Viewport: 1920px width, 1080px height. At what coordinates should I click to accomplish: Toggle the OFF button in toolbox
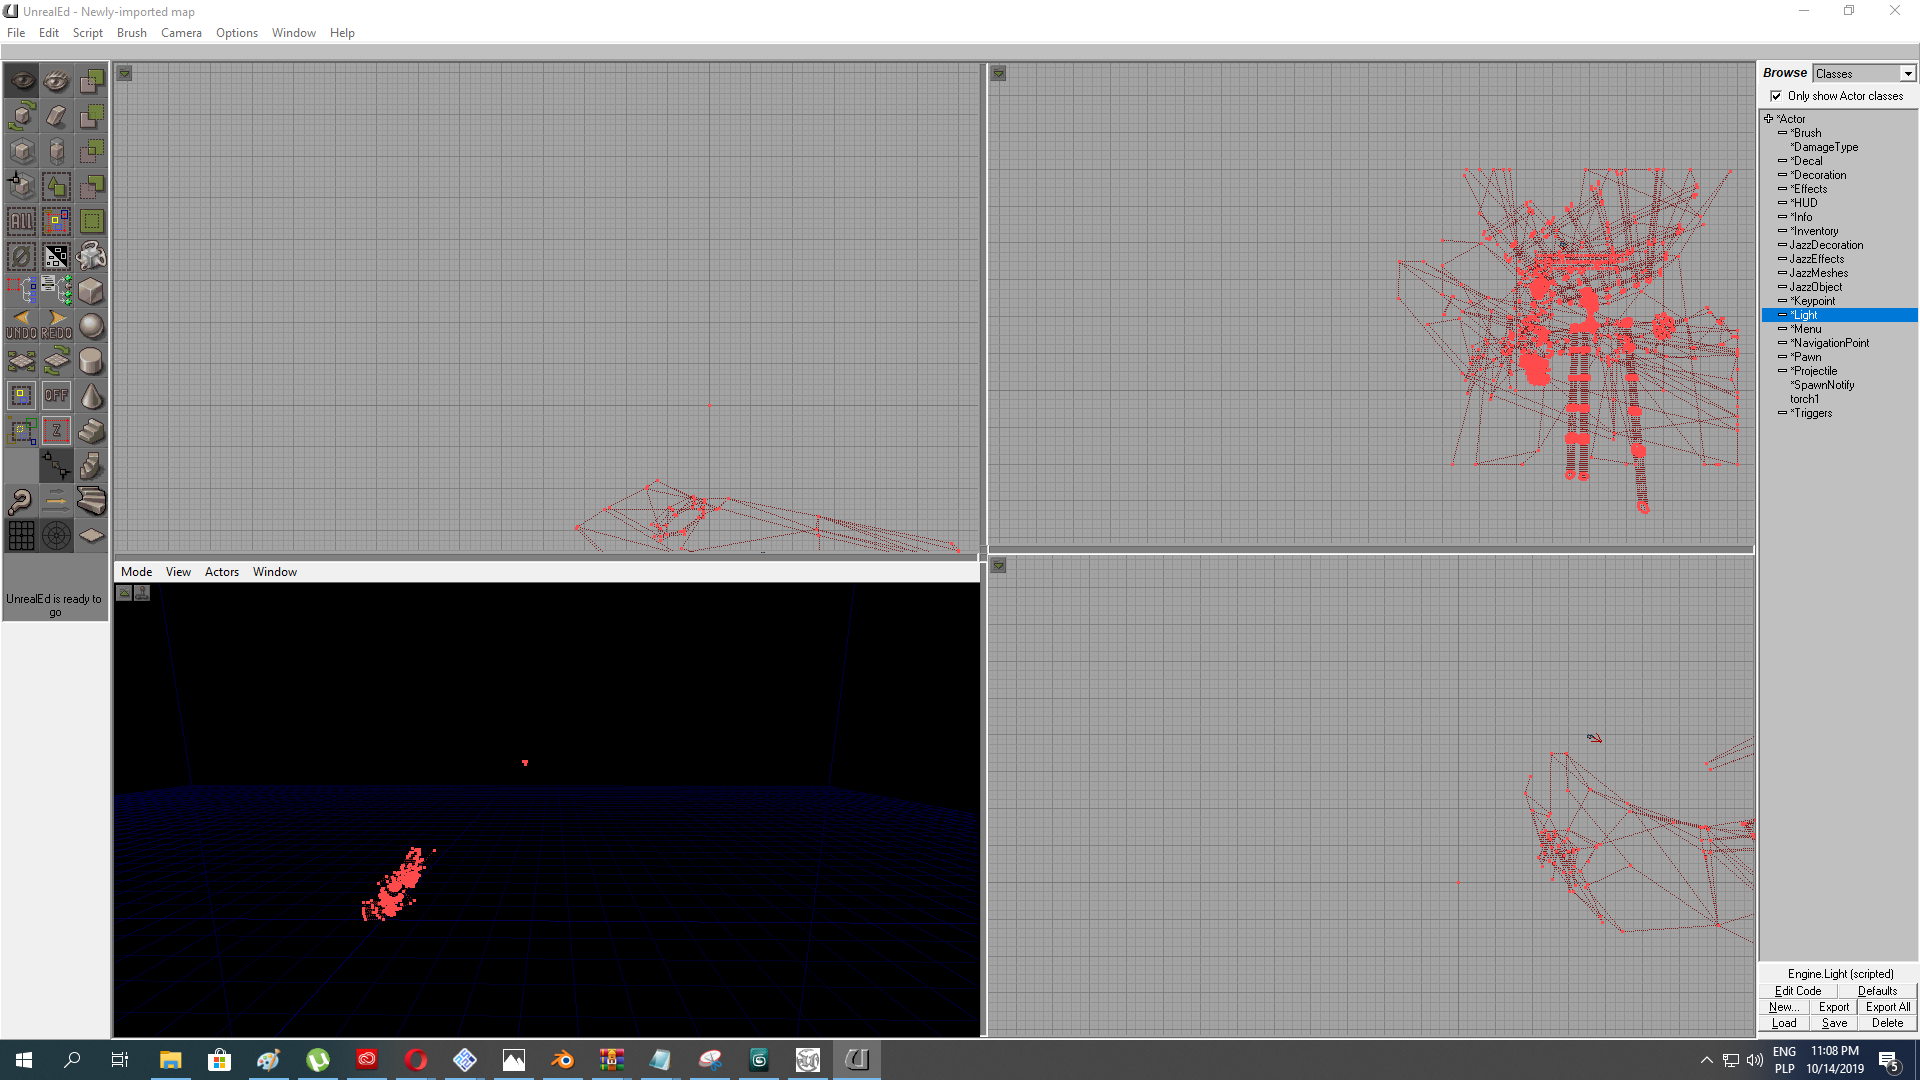pyautogui.click(x=56, y=396)
